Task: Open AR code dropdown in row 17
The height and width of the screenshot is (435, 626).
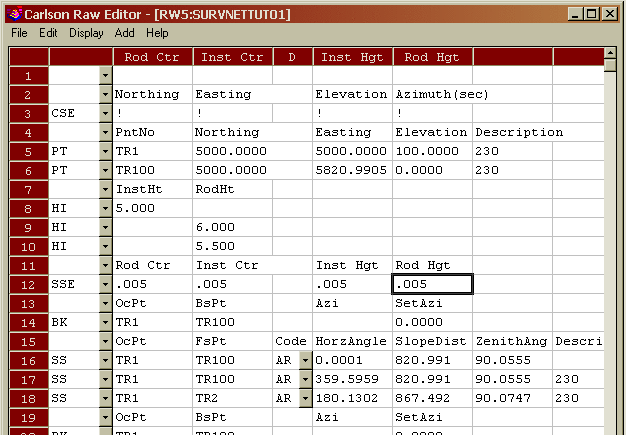Action: (305, 380)
